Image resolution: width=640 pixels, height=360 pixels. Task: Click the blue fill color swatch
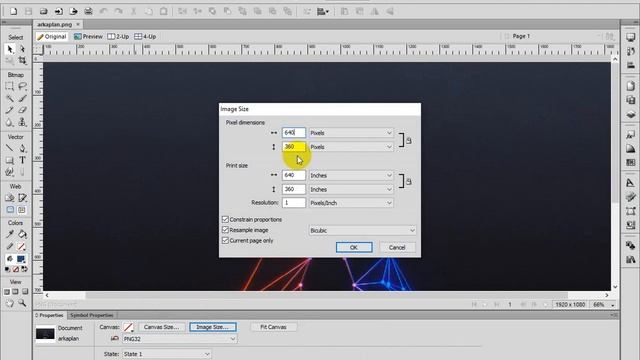point(21,259)
